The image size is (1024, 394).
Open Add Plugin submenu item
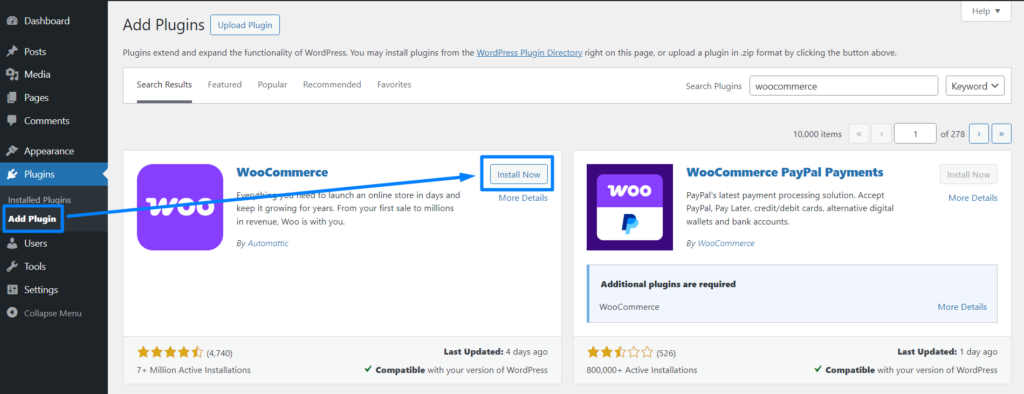point(32,219)
